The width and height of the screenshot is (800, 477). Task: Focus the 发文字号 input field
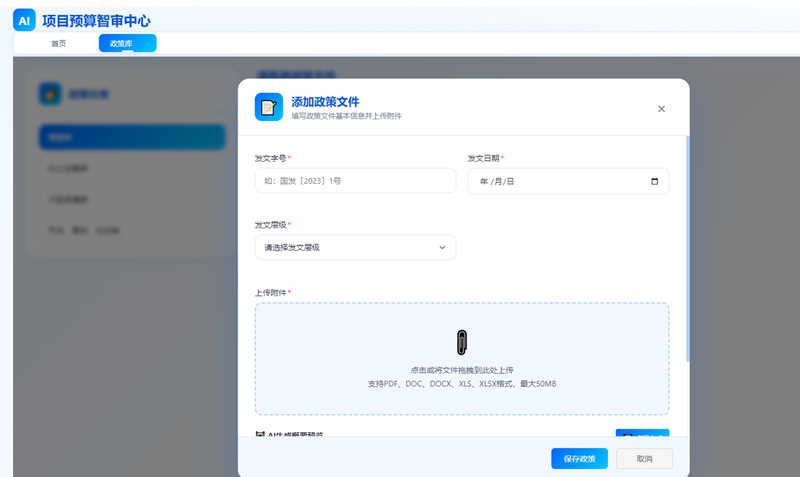(355, 181)
